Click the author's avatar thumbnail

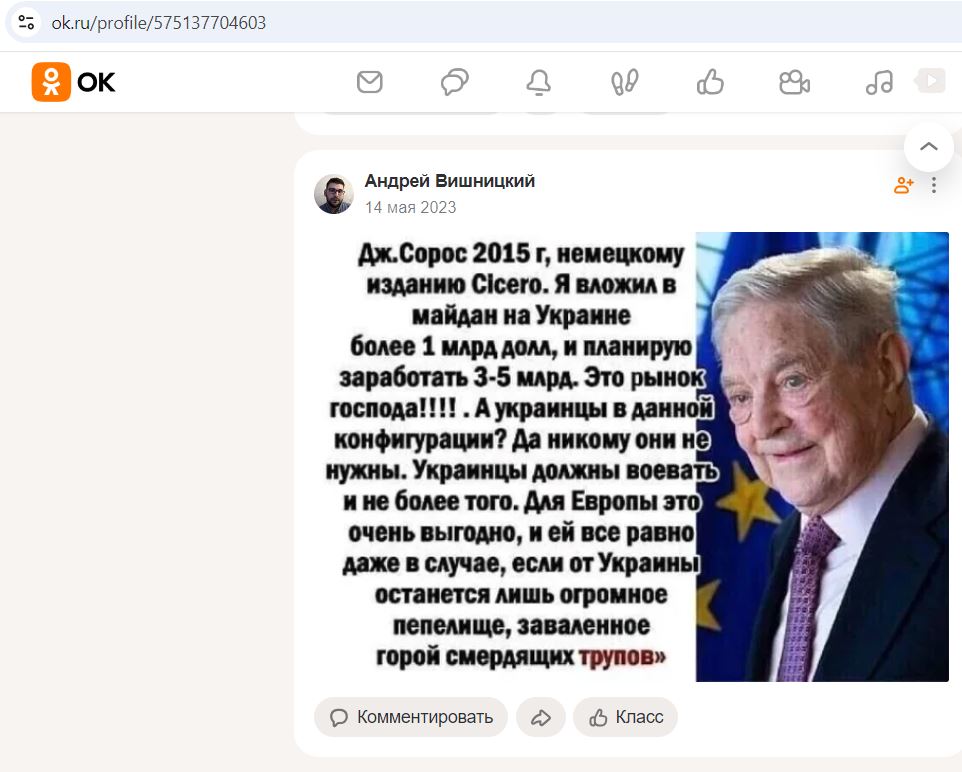click(334, 195)
